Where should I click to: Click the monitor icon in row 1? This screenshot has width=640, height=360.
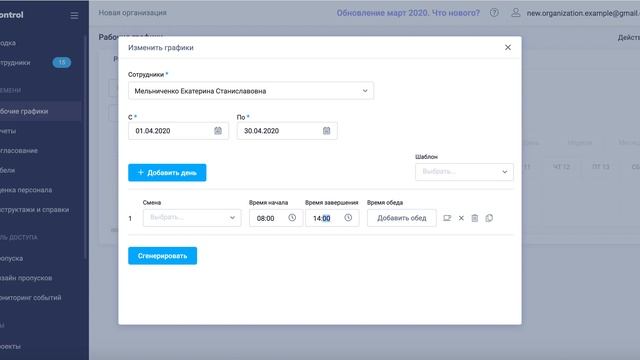coord(447,218)
